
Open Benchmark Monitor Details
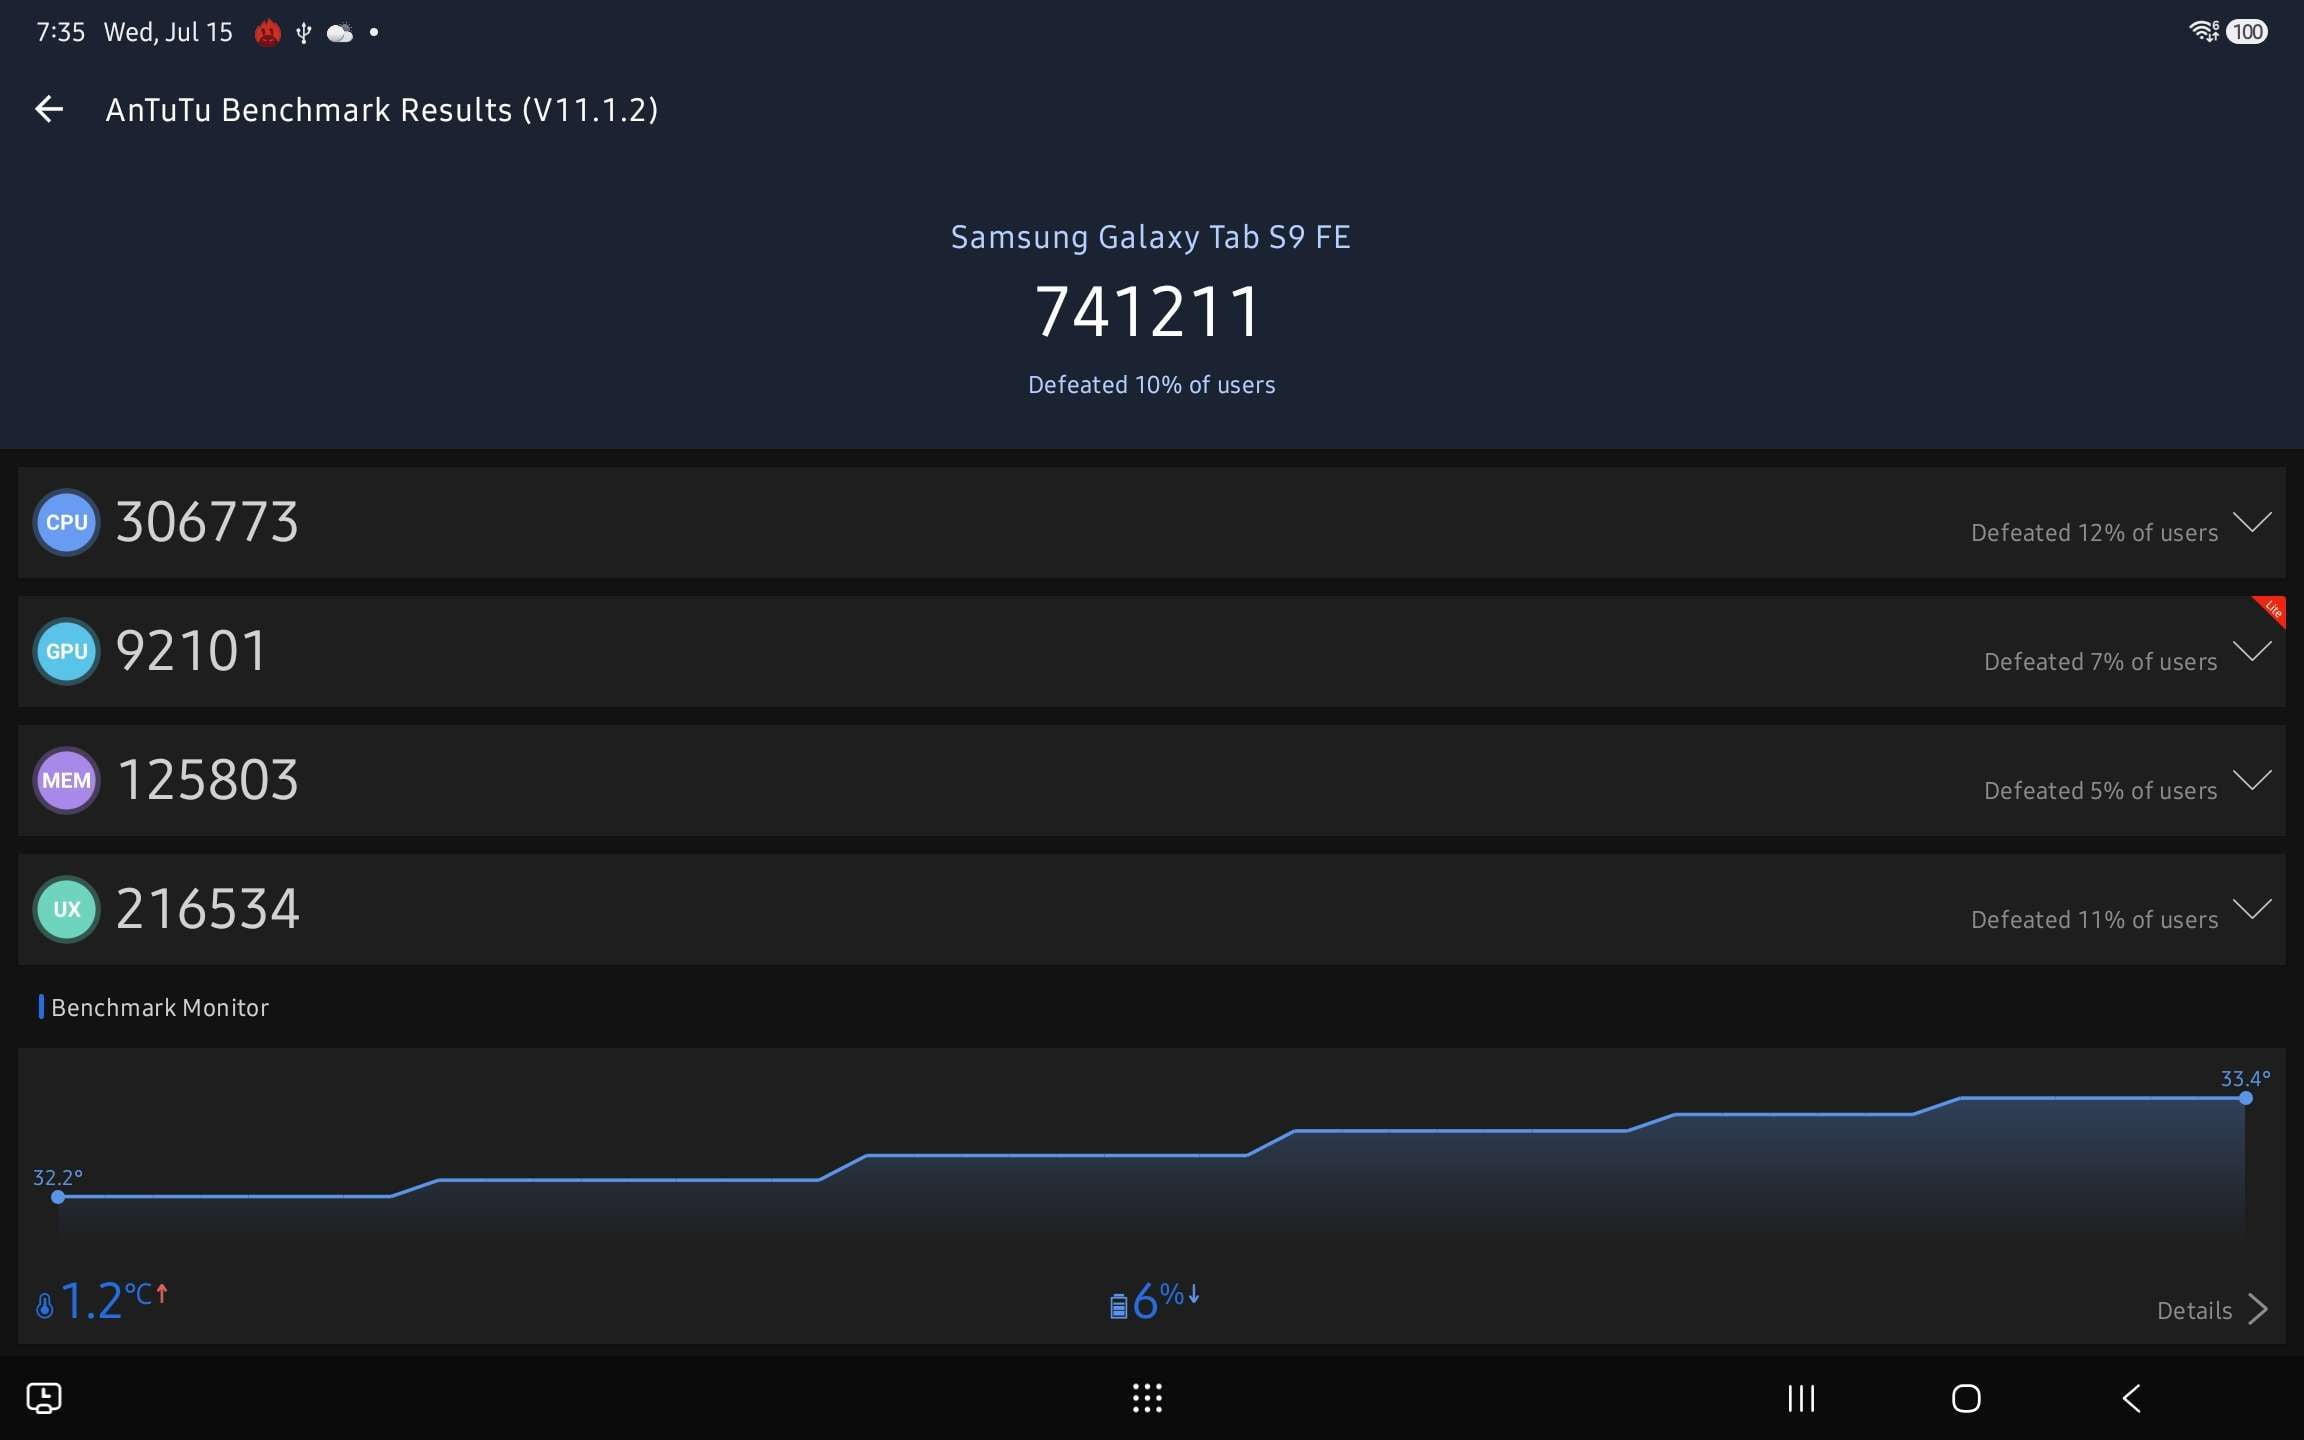click(2194, 1310)
